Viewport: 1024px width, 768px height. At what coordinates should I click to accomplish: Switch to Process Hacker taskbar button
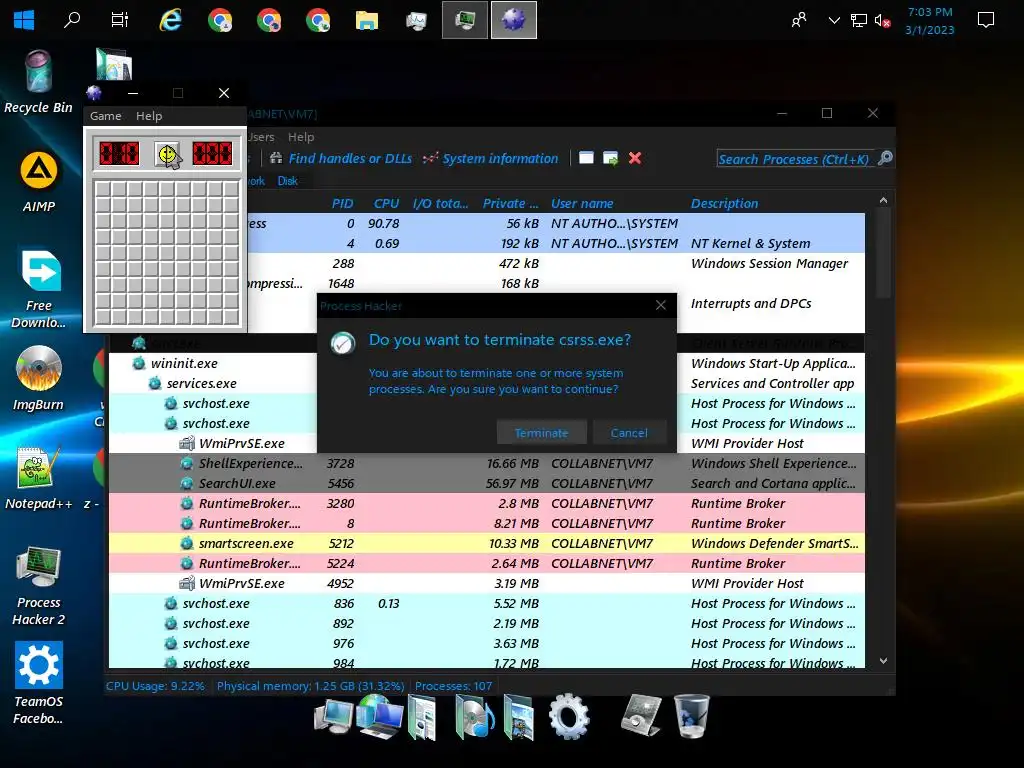click(x=465, y=20)
